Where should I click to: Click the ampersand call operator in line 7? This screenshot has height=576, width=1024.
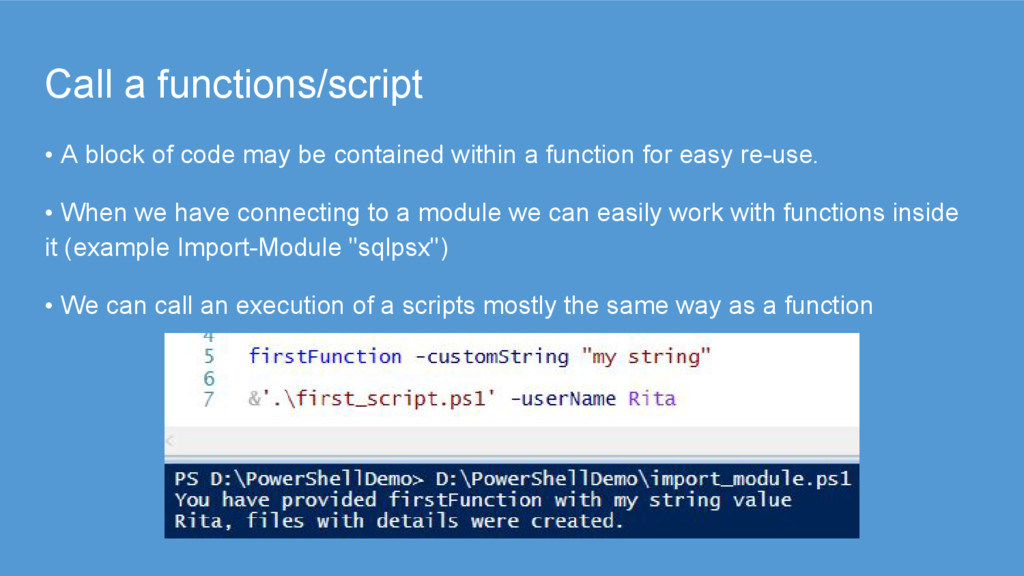point(254,398)
